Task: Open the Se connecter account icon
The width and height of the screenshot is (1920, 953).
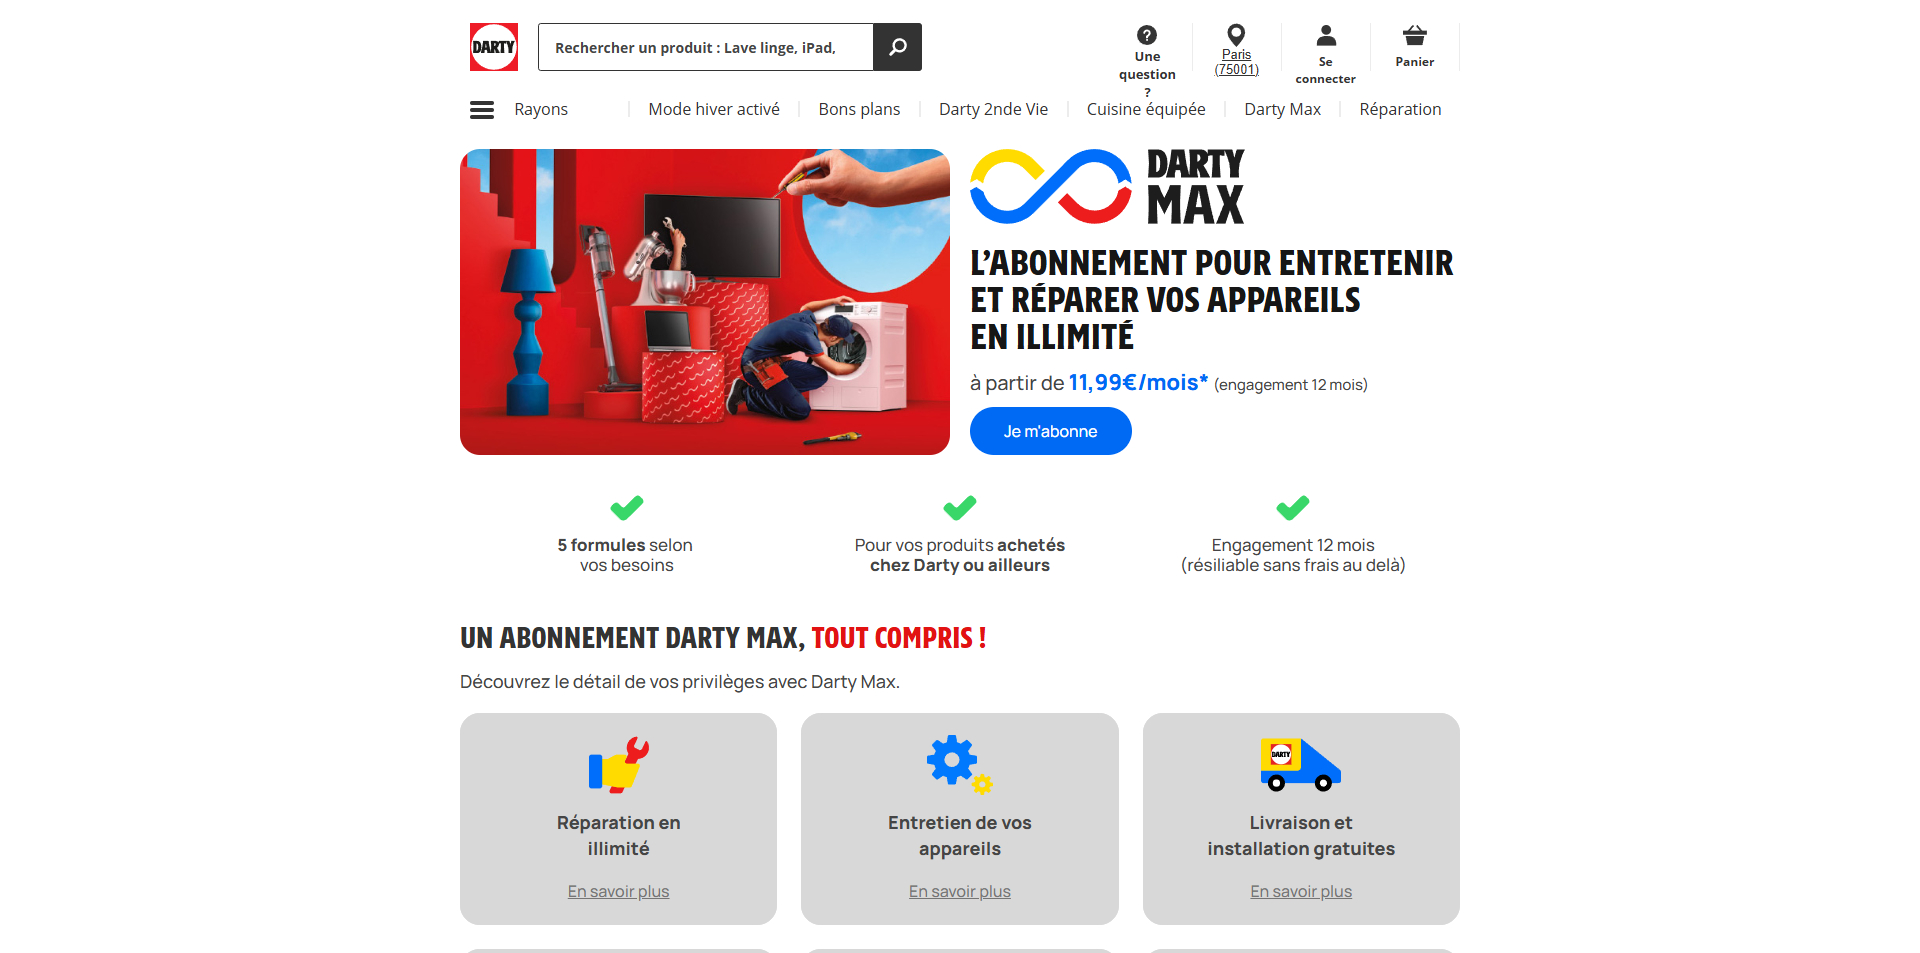Action: pyautogui.click(x=1326, y=36)
